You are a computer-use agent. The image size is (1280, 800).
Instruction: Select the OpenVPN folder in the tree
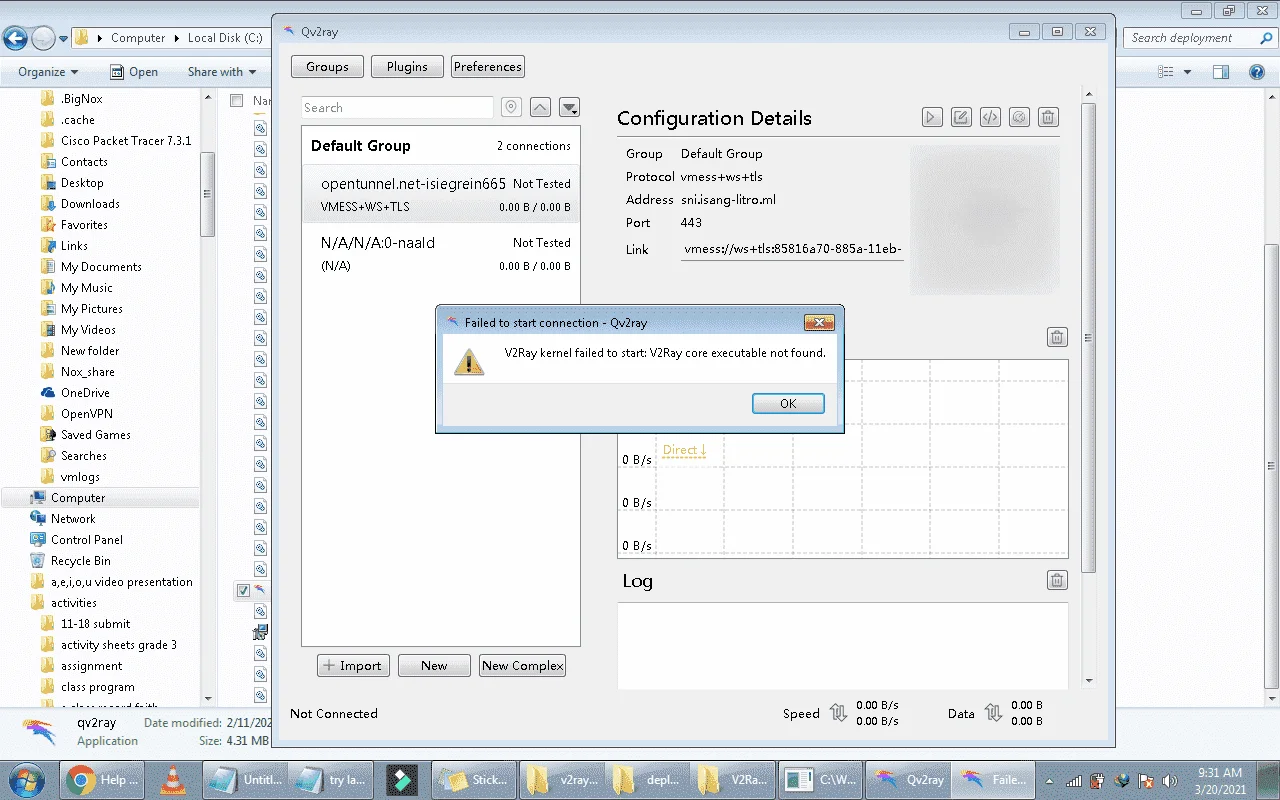pyautogui.click(x=86, y=414)
